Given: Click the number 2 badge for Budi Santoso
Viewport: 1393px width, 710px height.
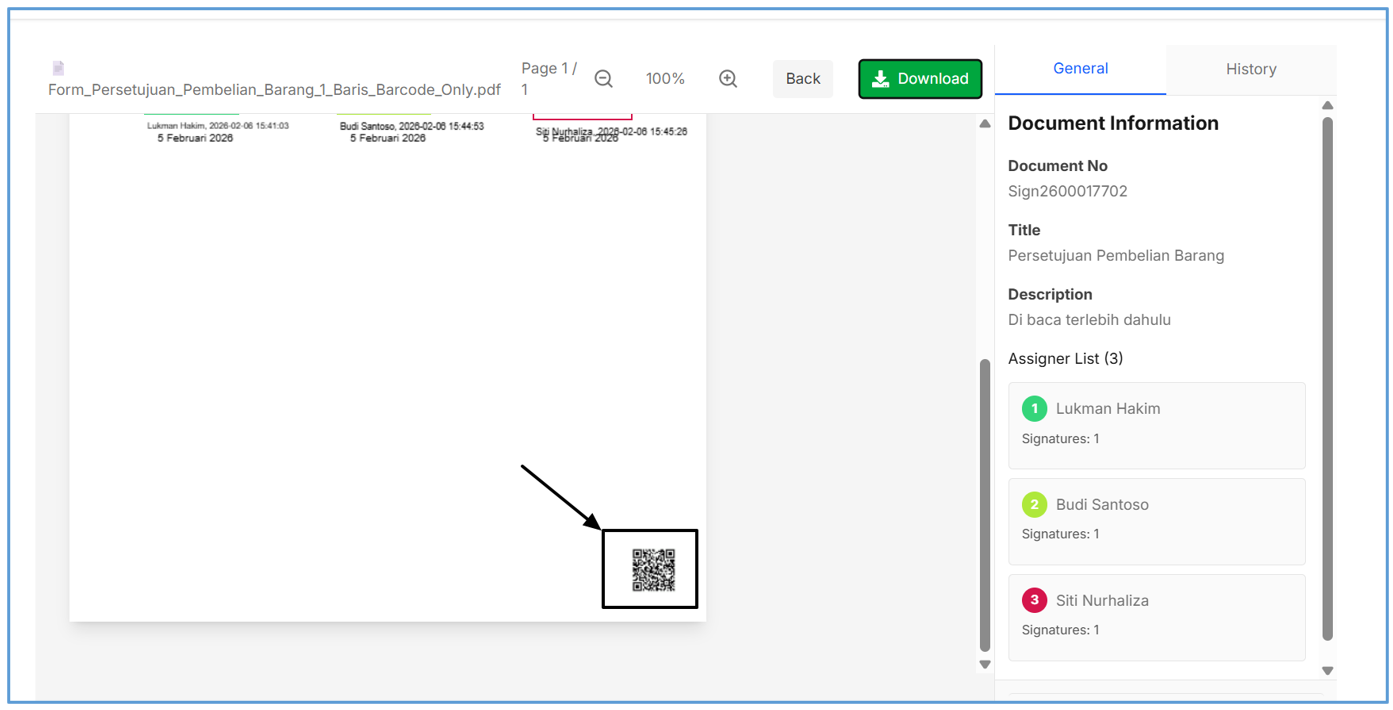Looking at the screenshot, I should coord(1034,504).
